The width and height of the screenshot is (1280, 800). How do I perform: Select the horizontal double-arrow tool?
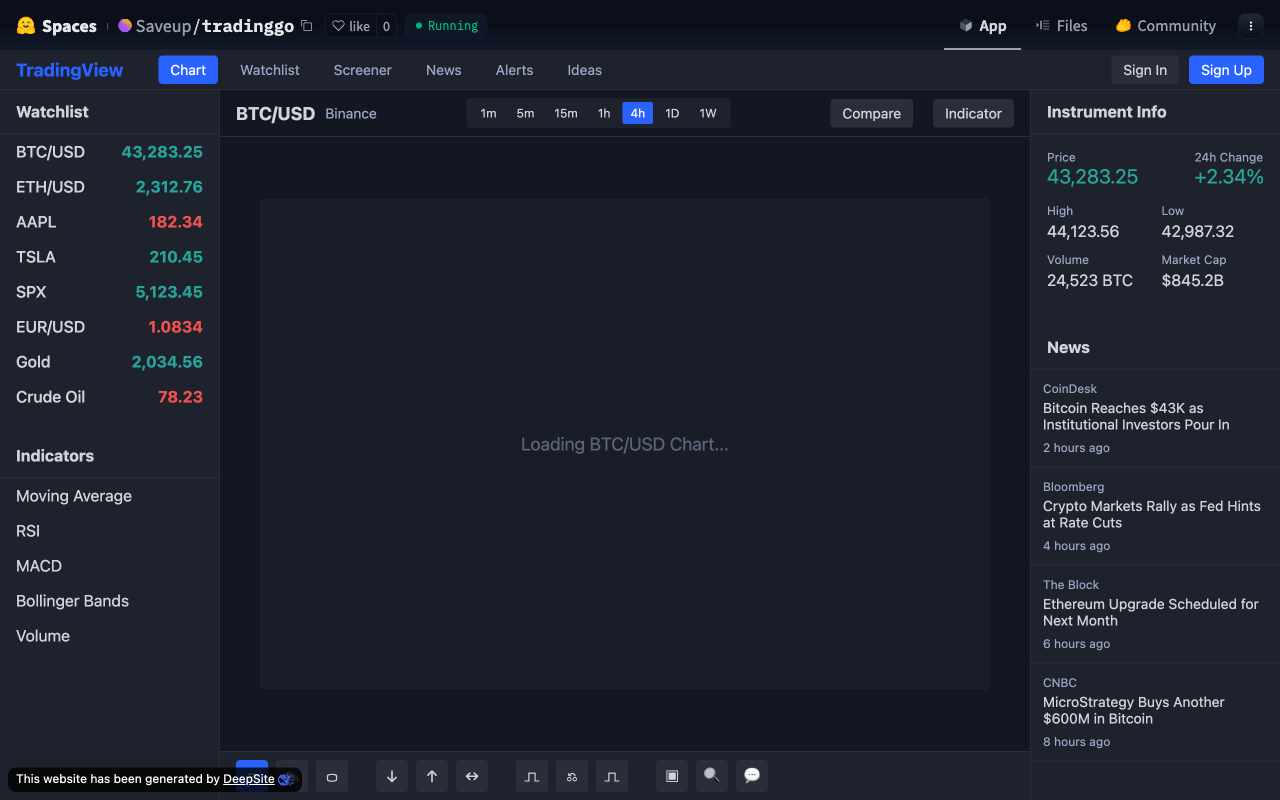coord(472,776)
